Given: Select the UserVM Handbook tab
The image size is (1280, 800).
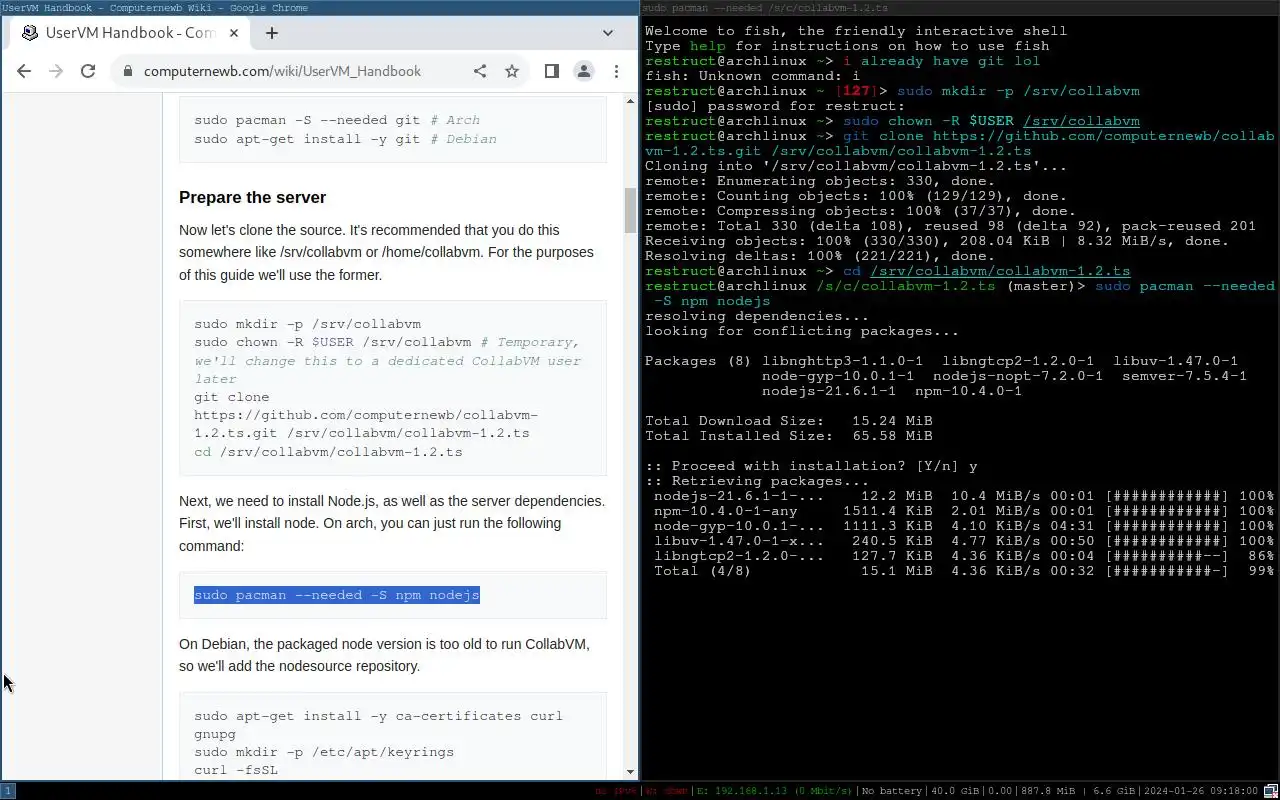Looking at the screenshot, I should [131, 33].
